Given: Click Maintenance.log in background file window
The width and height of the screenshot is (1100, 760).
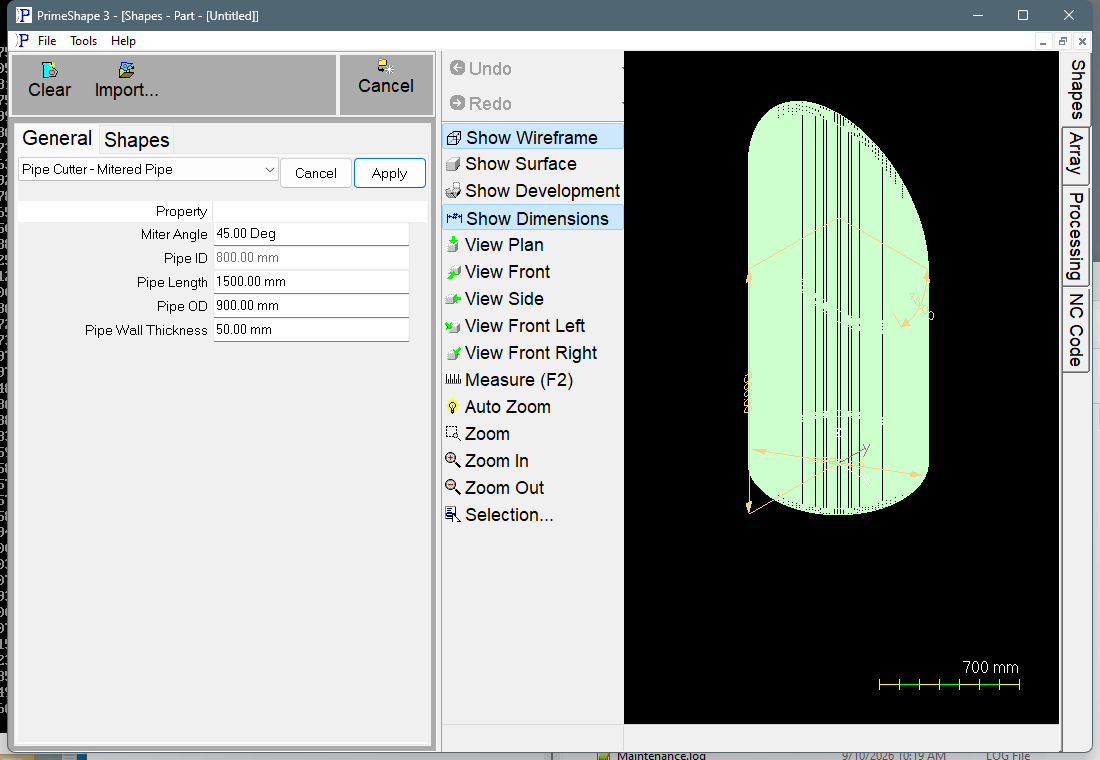Looking at the screenshot, I should 661,756.
